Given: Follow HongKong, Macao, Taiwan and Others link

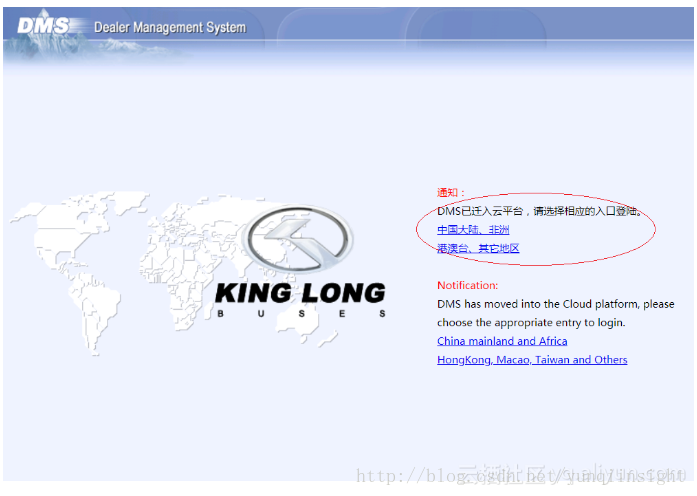Looking at the screenshot, I should click(x=532, y=360).
